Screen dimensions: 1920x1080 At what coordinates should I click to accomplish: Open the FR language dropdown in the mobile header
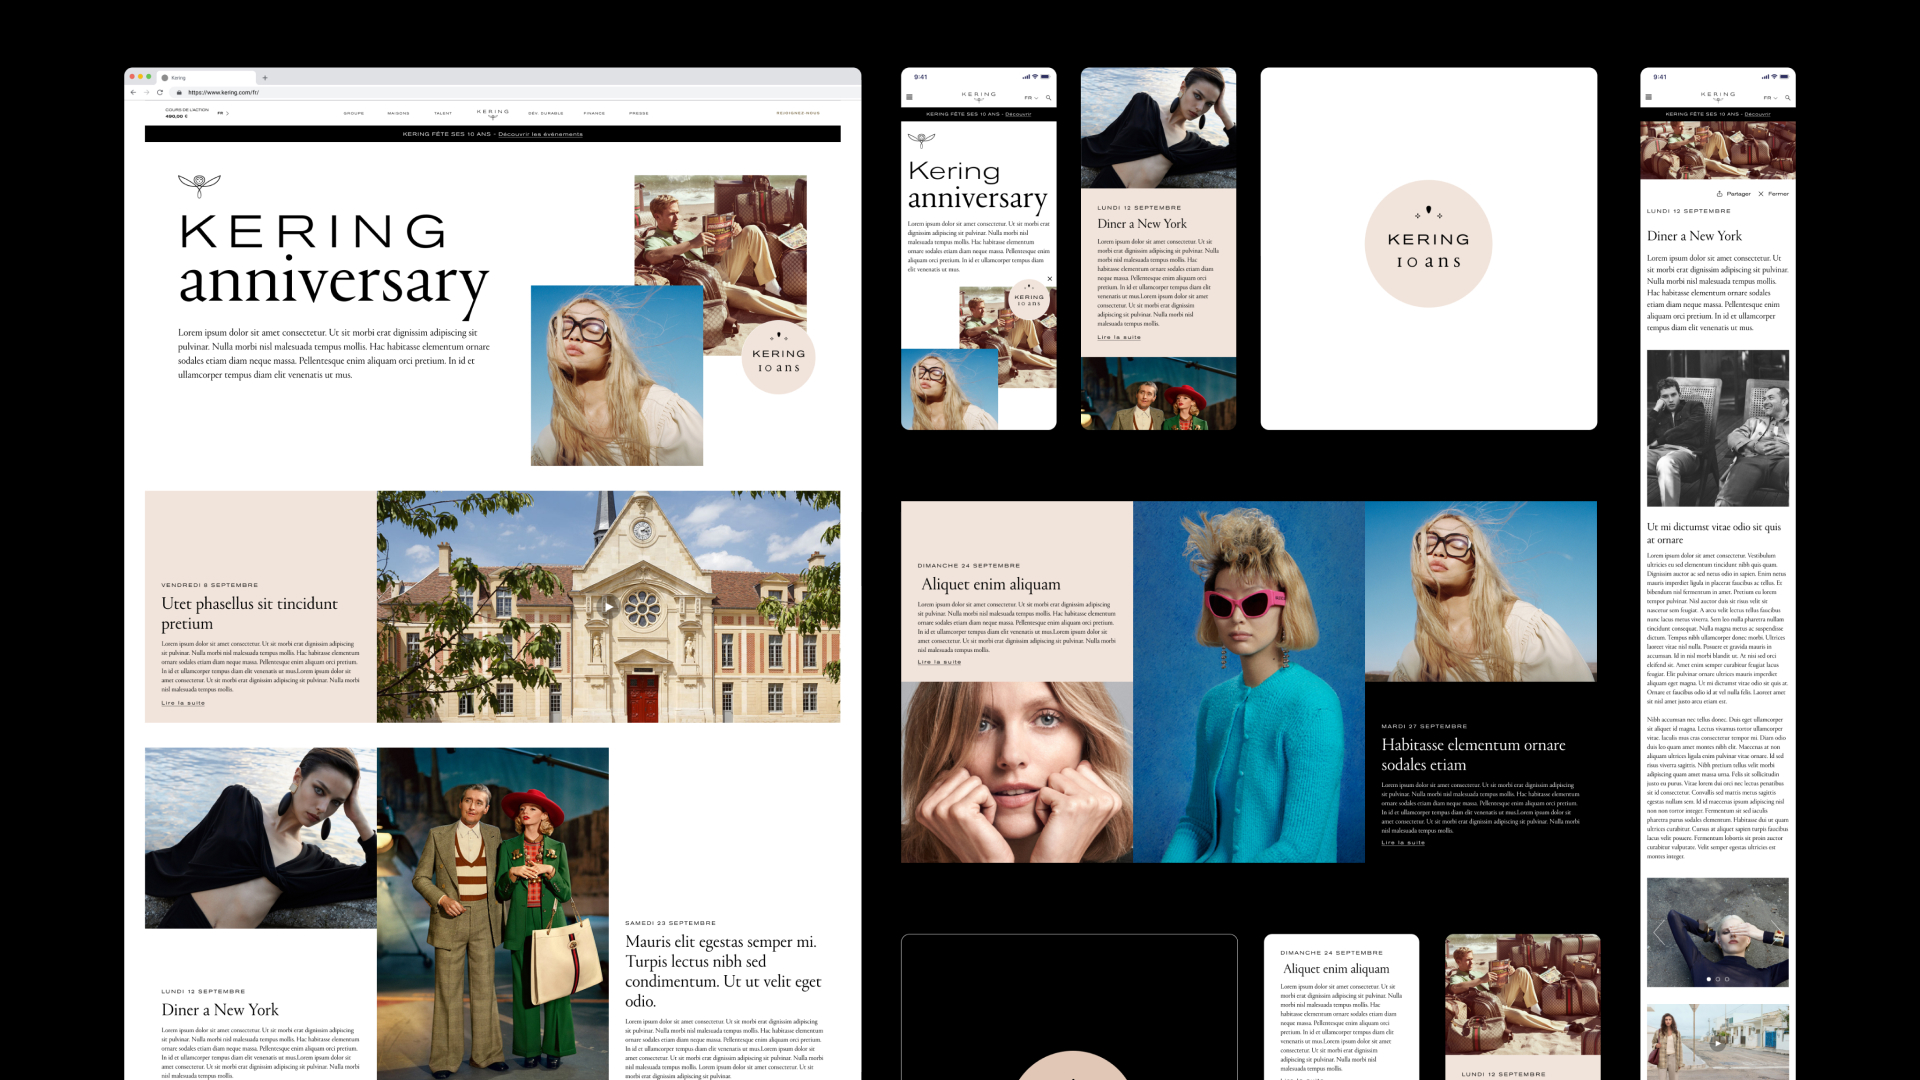point(1028,98)
